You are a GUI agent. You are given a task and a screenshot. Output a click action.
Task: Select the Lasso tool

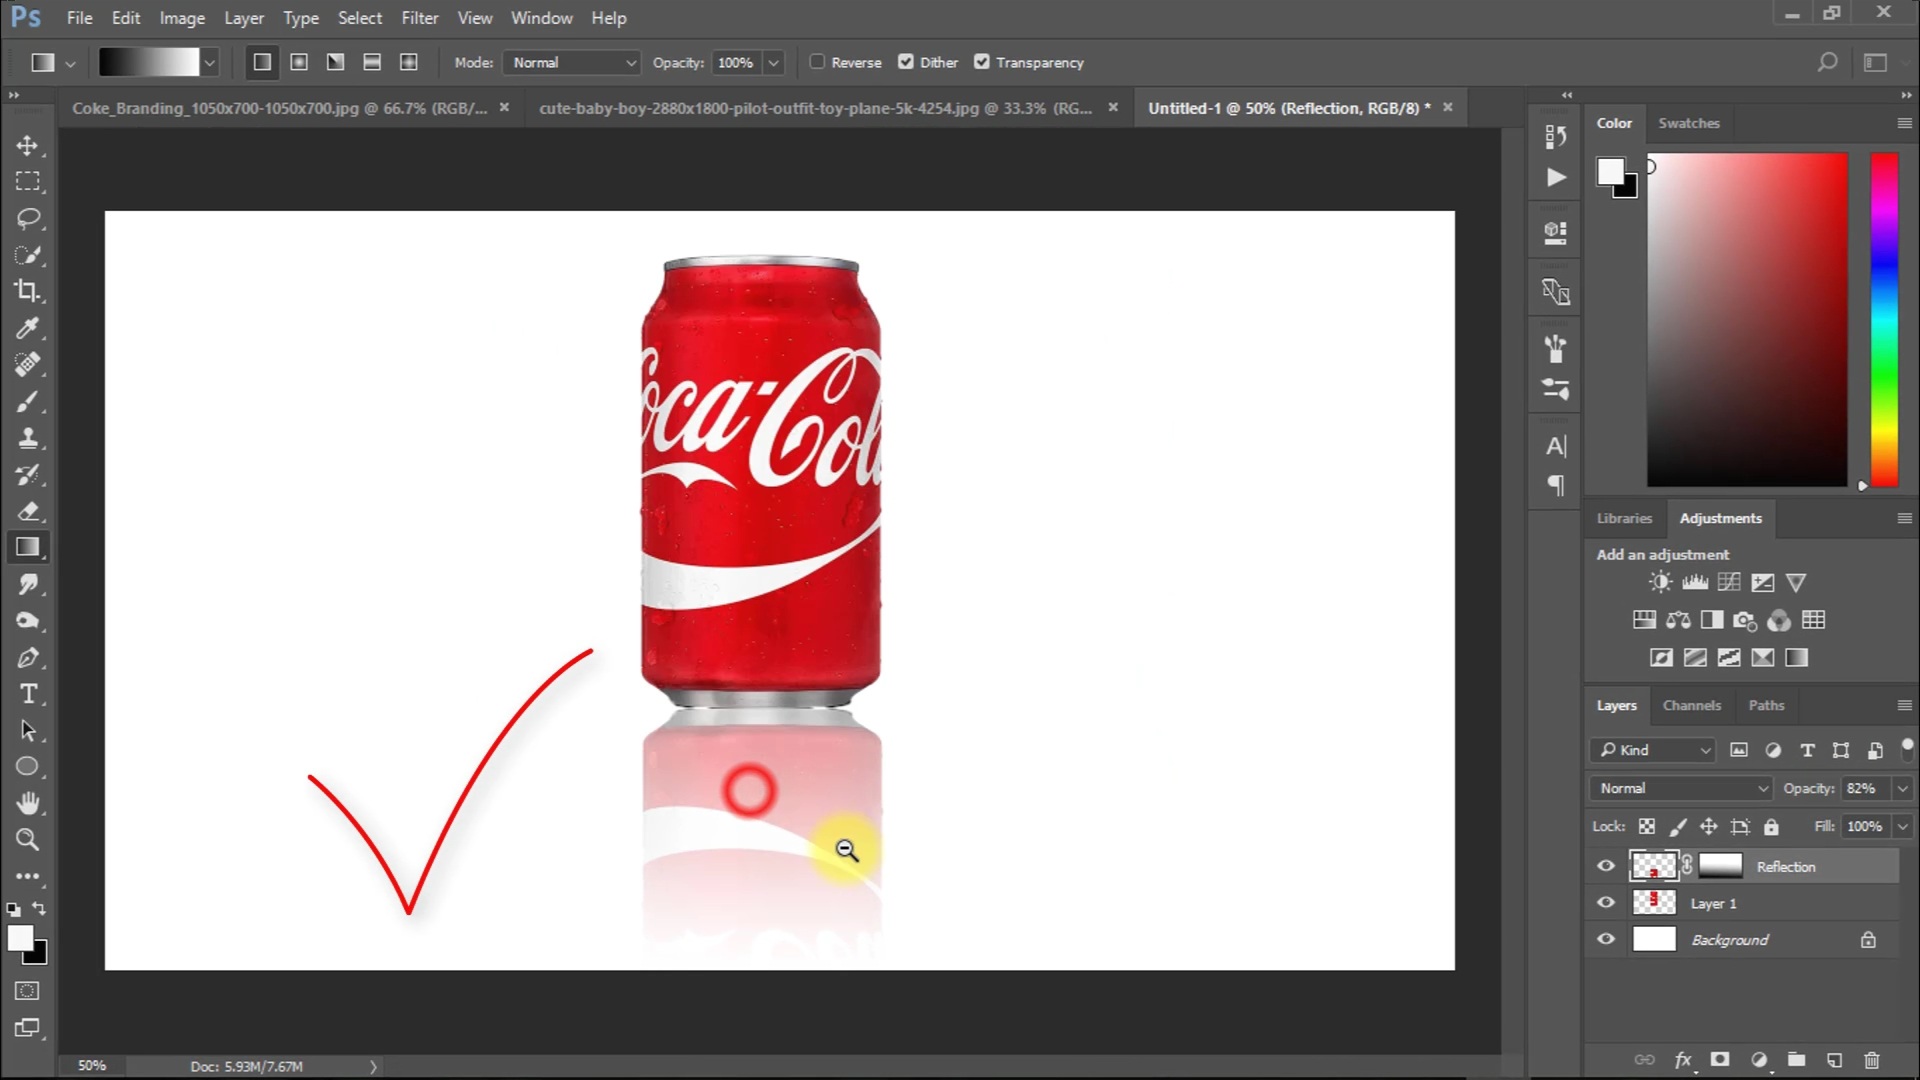click(x=28, y=218)
